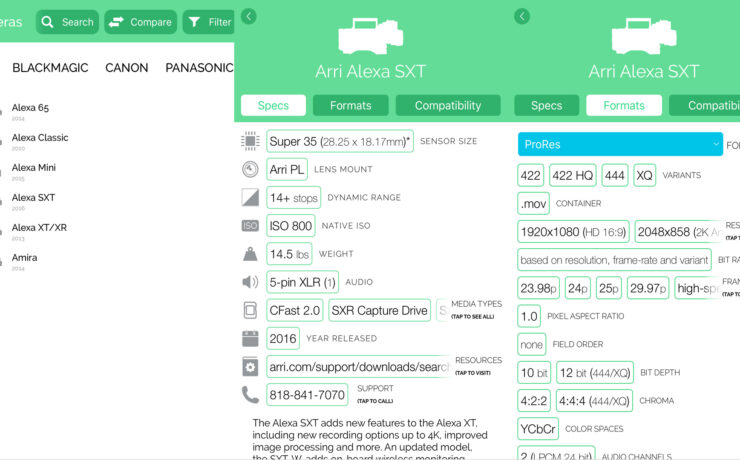Tap 23.98p frame rate

(538, 288)
